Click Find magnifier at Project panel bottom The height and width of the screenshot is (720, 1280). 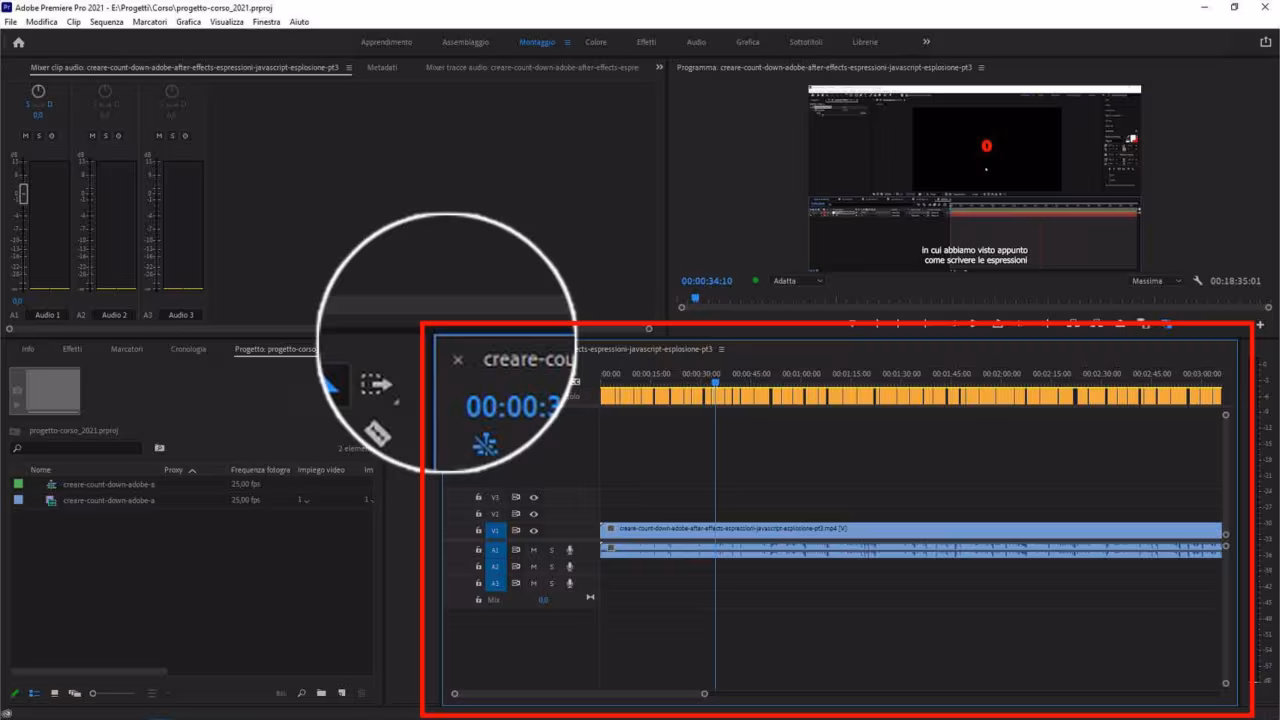pos(301,693)
